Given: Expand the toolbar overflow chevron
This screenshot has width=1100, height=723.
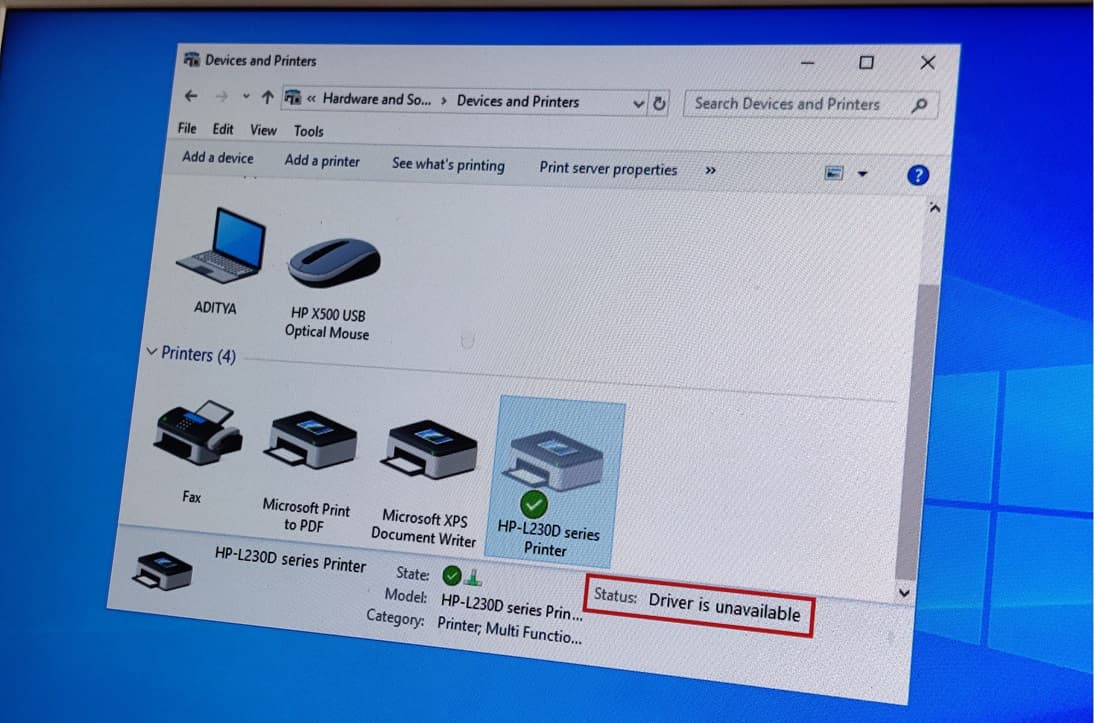Looking at the screenshot, I should click(x=710, y=170).
